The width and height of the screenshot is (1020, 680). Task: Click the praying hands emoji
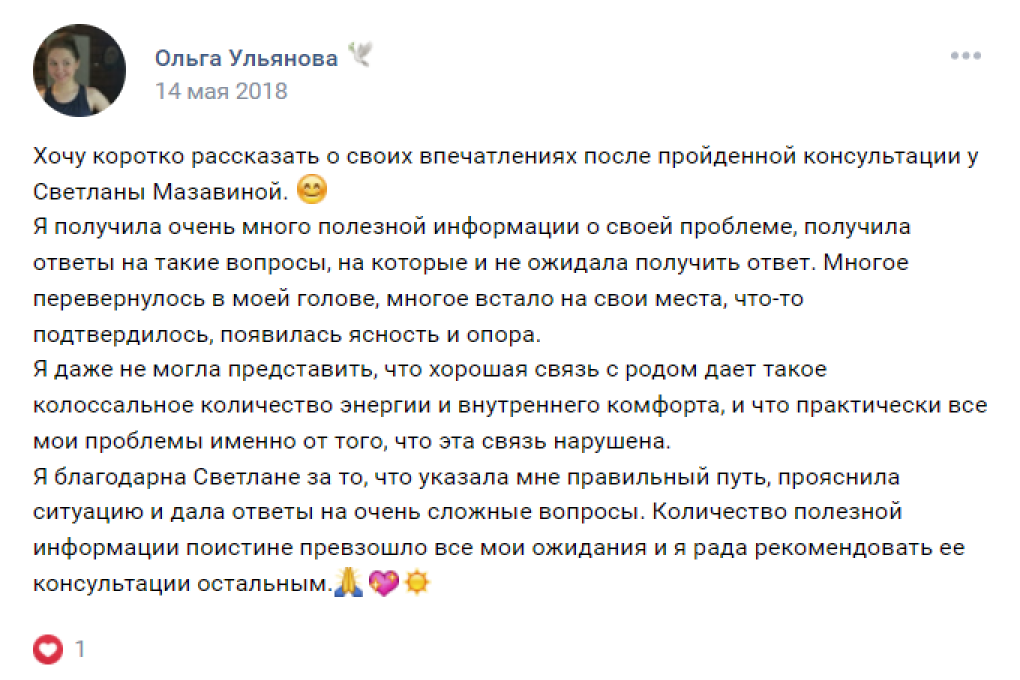(x=348, y=583)
